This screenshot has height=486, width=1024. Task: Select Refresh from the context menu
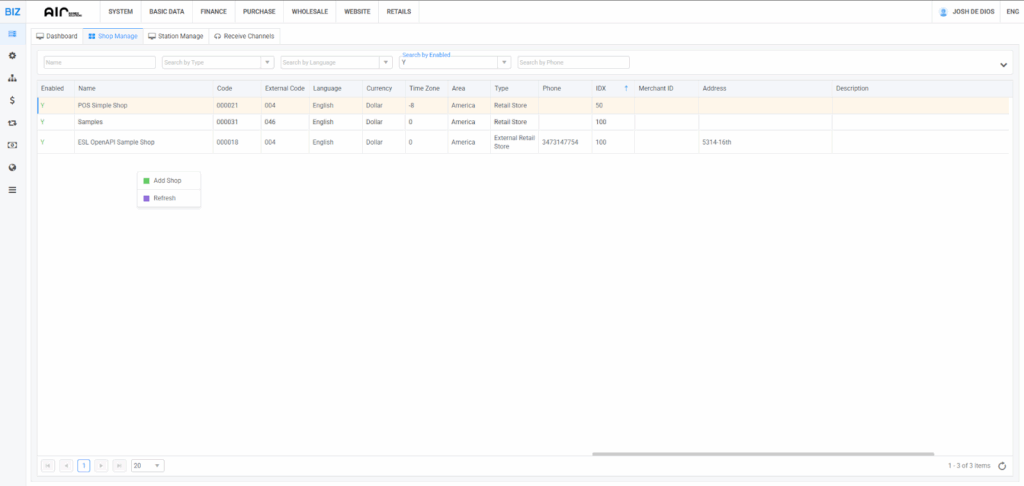click(x=164, y=198)
